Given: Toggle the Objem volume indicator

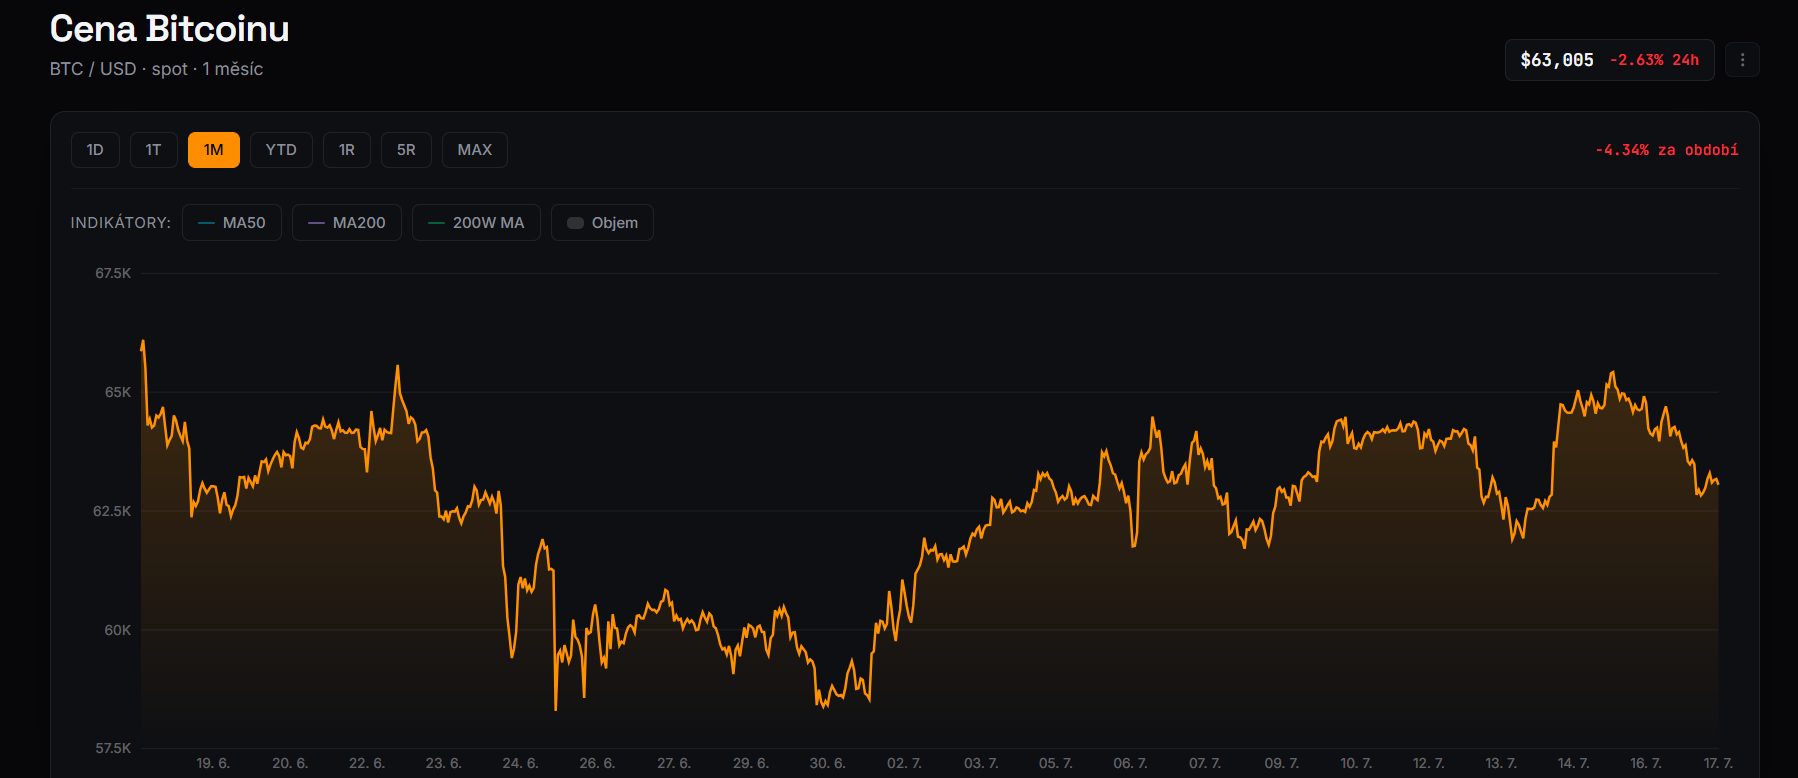Looking at the screenshot, I should click(x=602, y=222).
